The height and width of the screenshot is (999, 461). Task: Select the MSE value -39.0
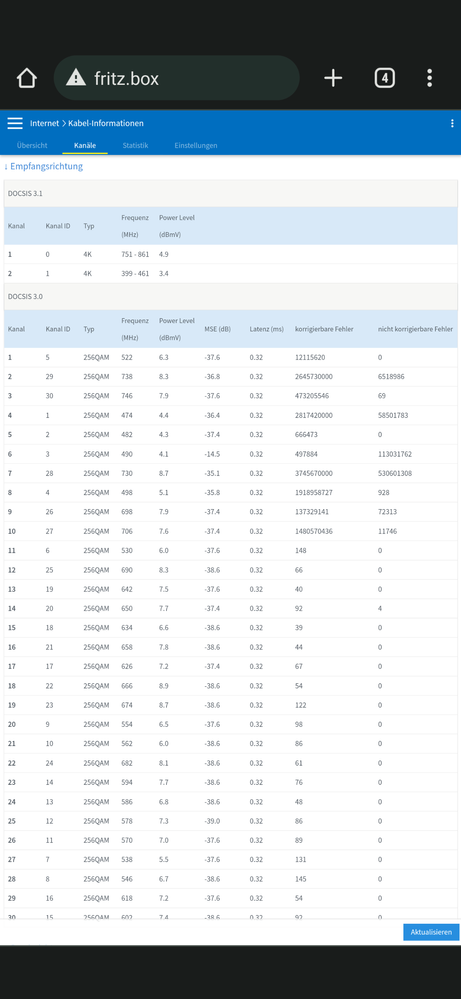pyautogui.click(x=213, y=821)
